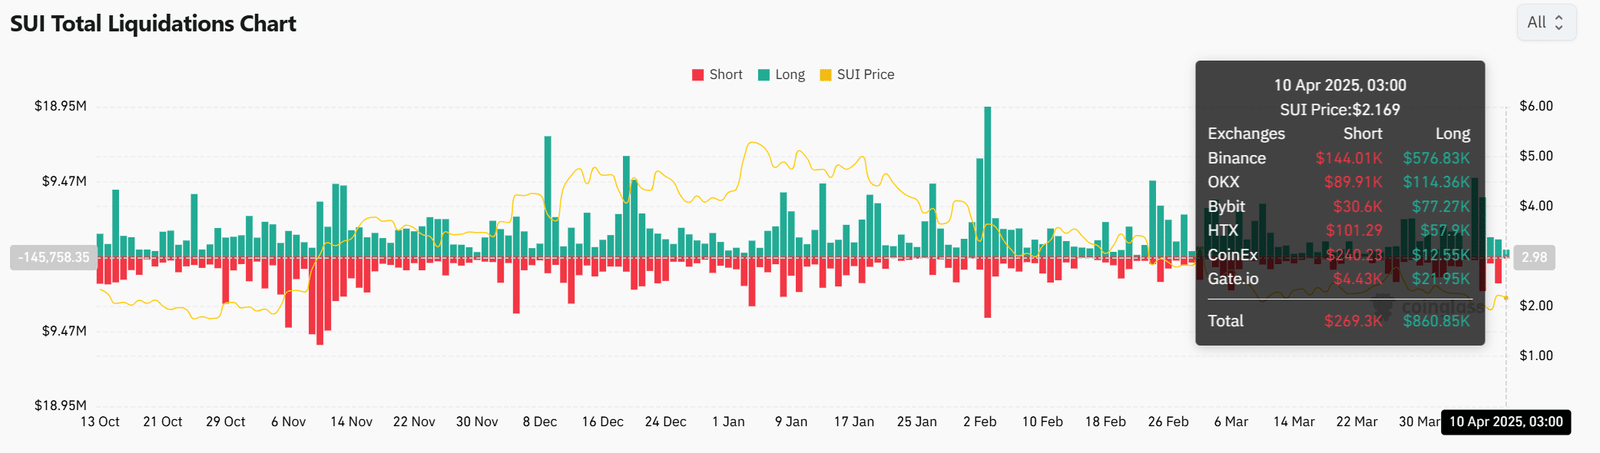Open the All time range dropdown
Screen dimensions: 1600x453
point(1546,22)
